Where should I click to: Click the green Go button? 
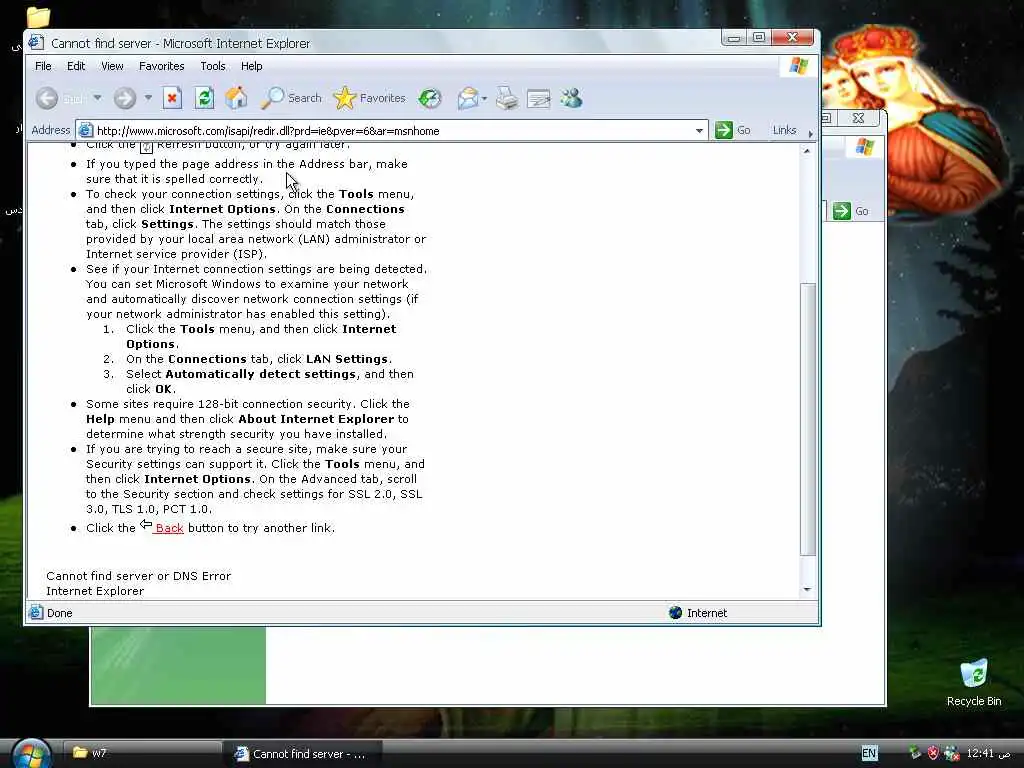[733, 130]
